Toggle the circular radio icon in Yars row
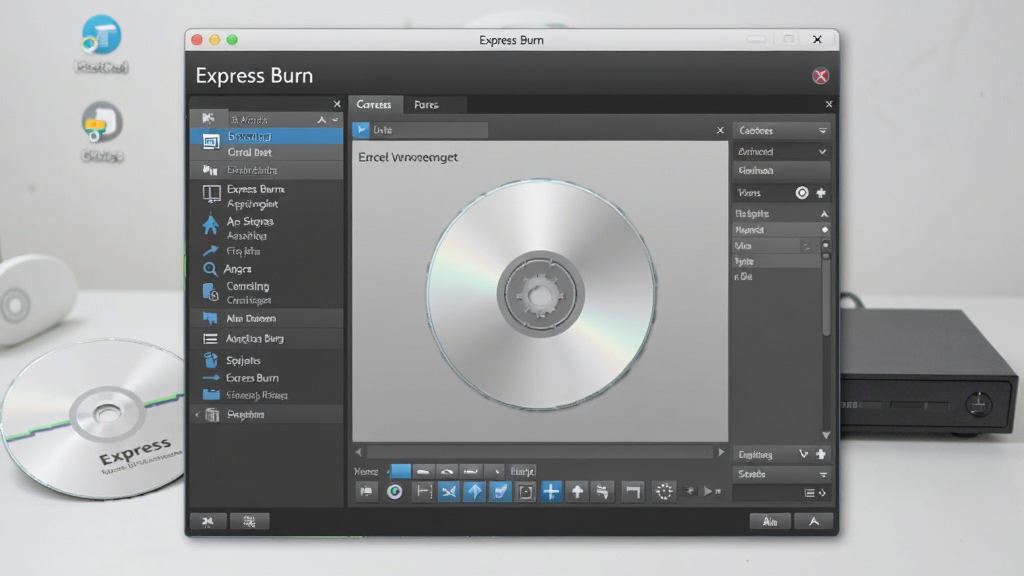Viewport: 1024px width, 576px height. 802,193
